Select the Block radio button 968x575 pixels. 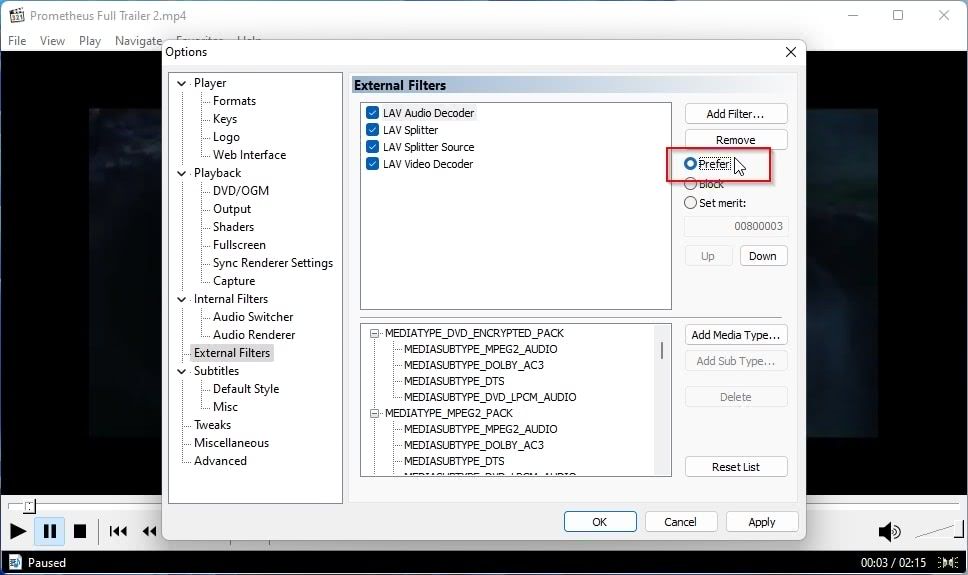[690, 183]
